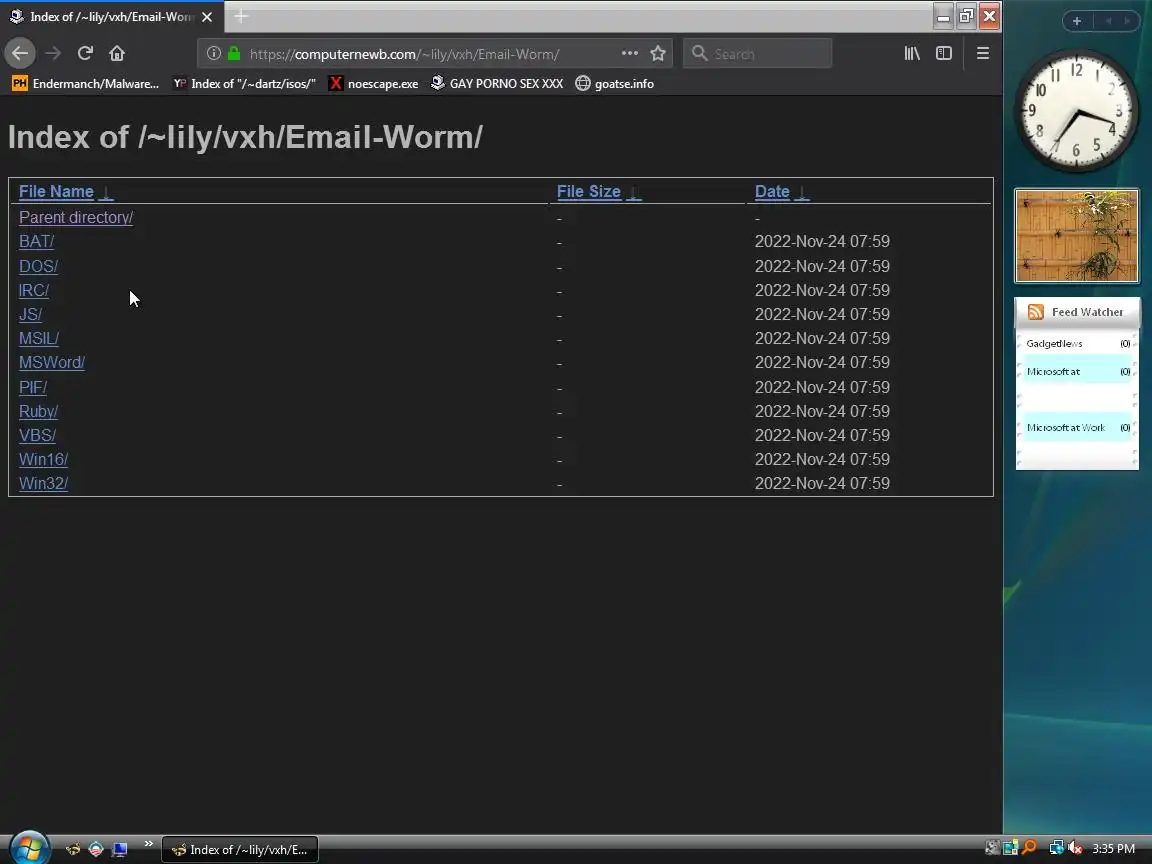Click the muted volume tray icon
The width and height of the screenshot is (1152, 864).
click(1075, 848)
